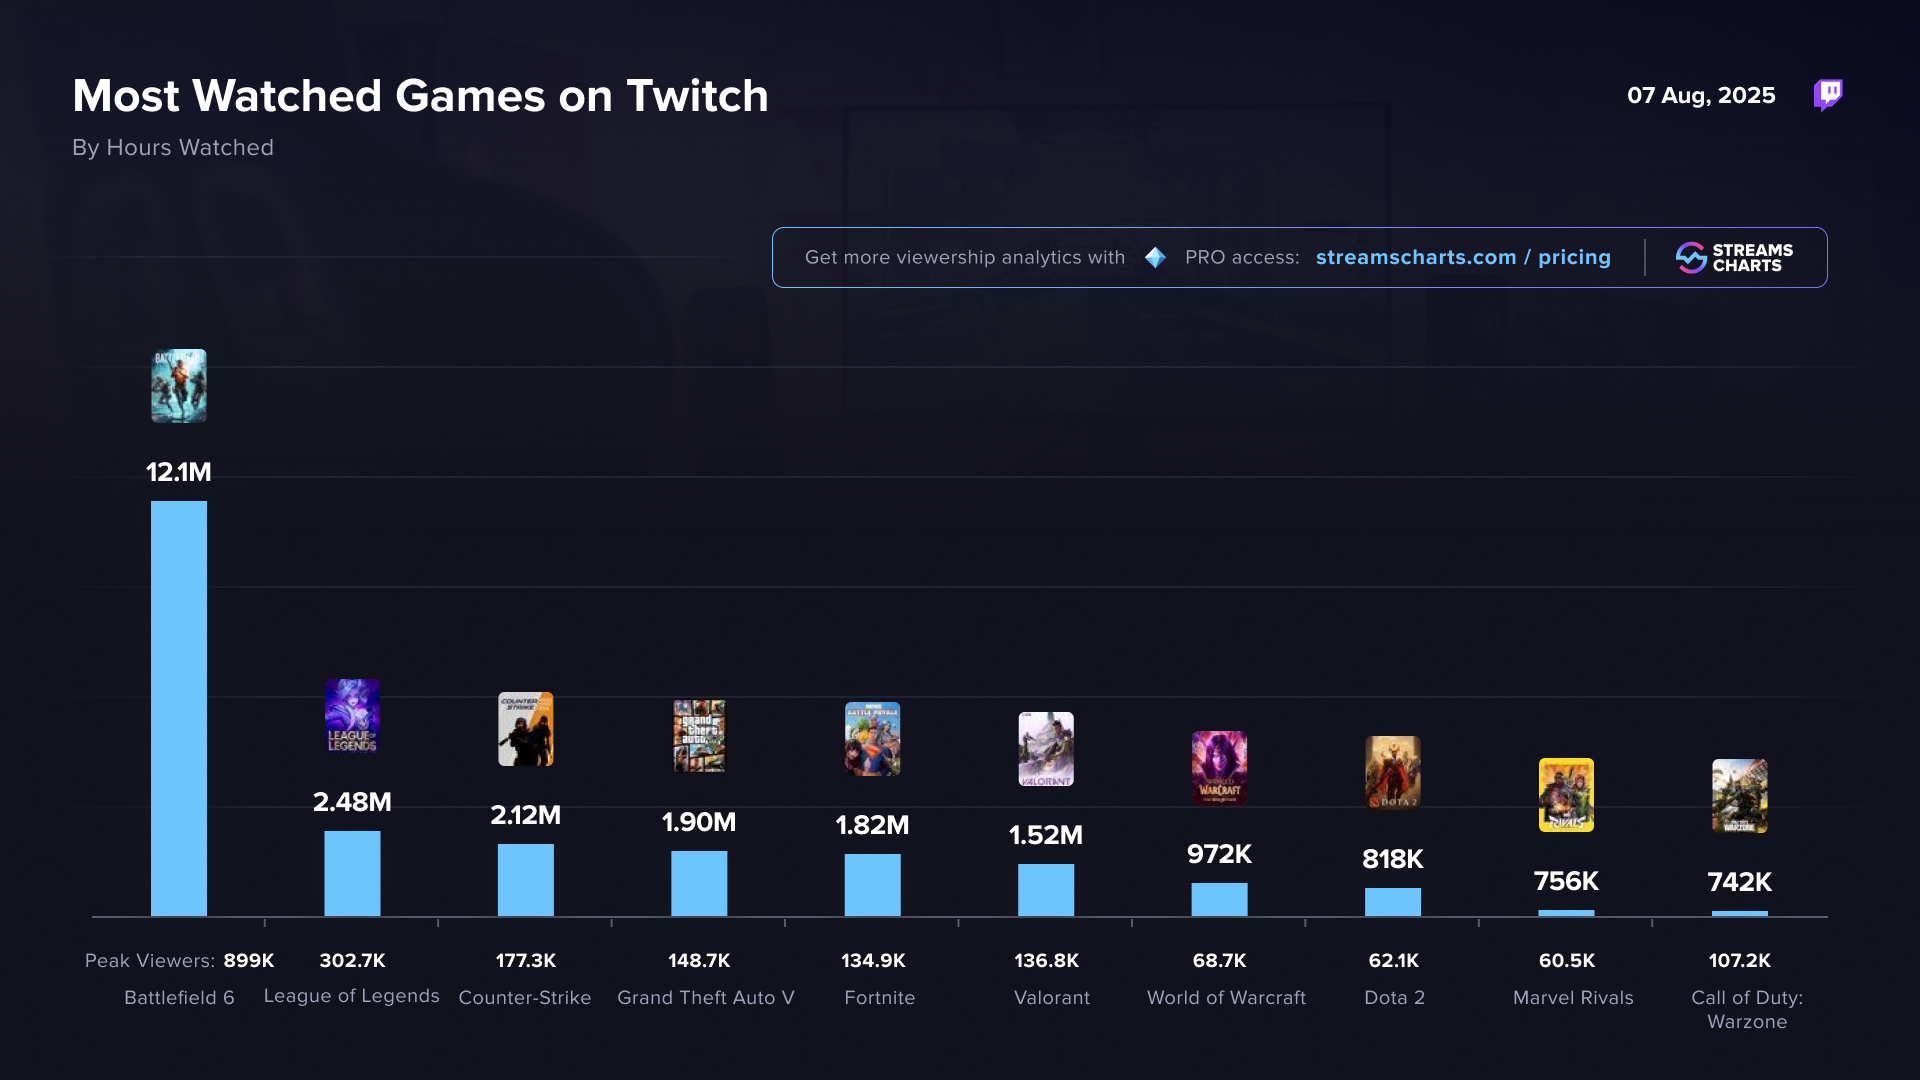Click the Fortnite cover thumbnail
Screen dimensions: 1920x1080
click(x=873, y=739)
